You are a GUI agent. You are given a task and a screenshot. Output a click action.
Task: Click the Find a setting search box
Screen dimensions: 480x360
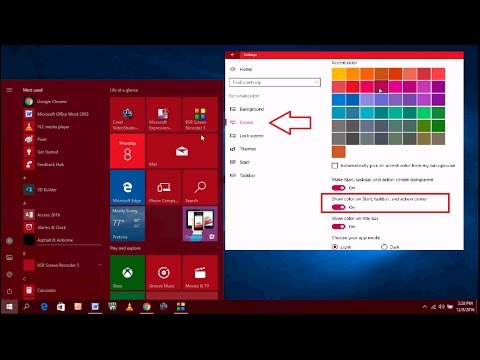(275, 82)
